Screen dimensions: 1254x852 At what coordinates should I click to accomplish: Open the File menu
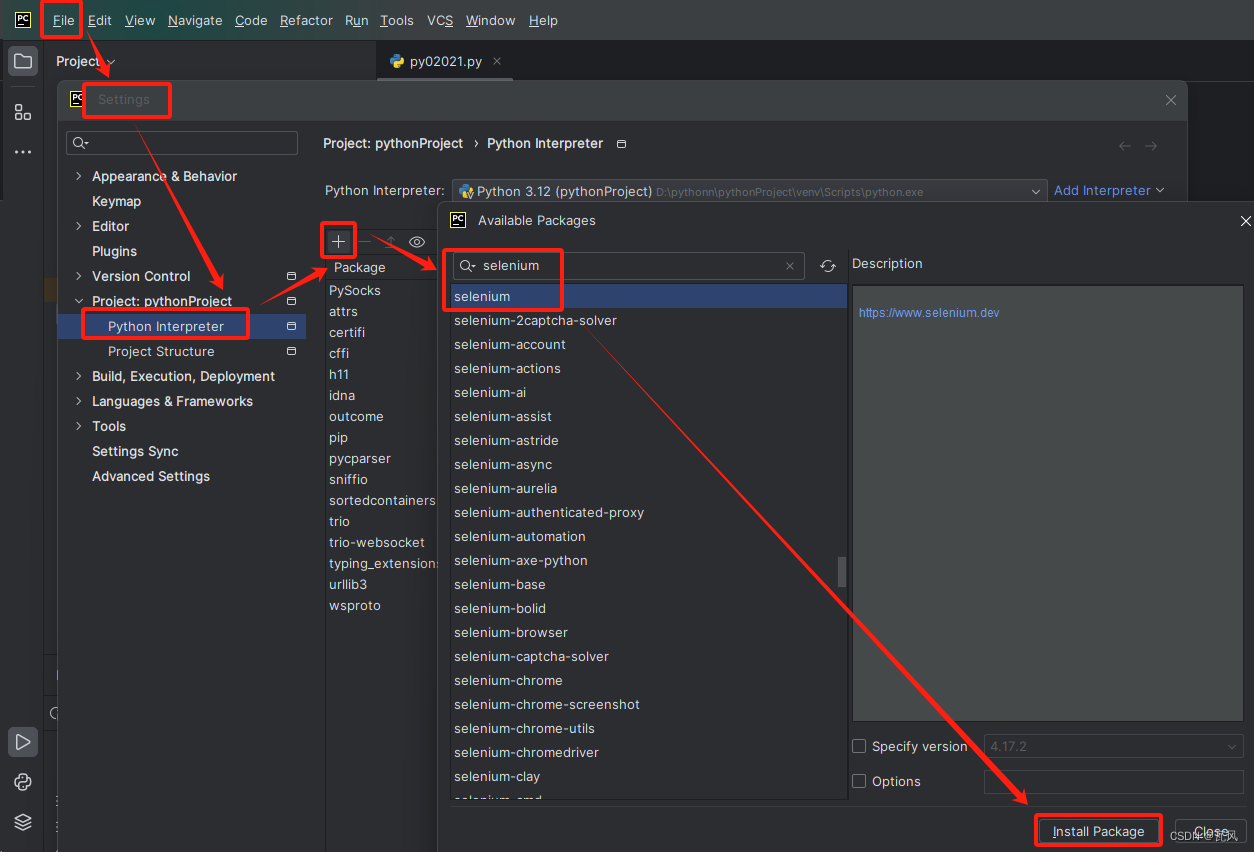point(64,20)
